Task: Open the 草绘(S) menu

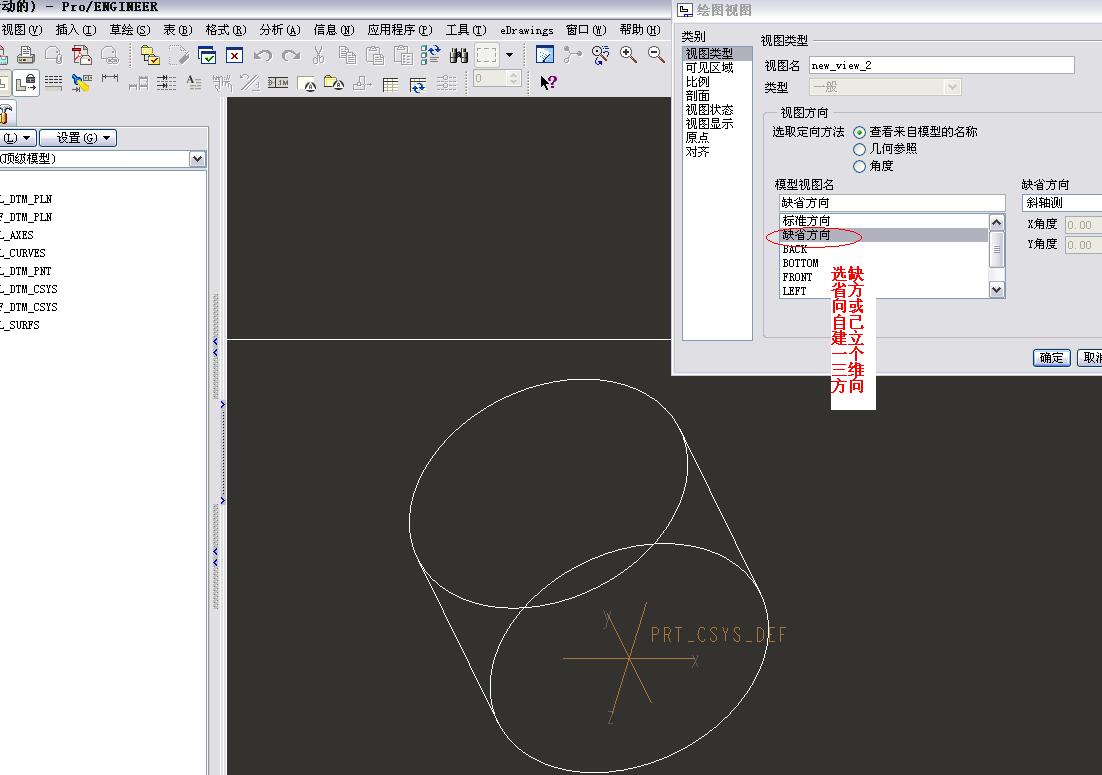Action: pos(130,30)
